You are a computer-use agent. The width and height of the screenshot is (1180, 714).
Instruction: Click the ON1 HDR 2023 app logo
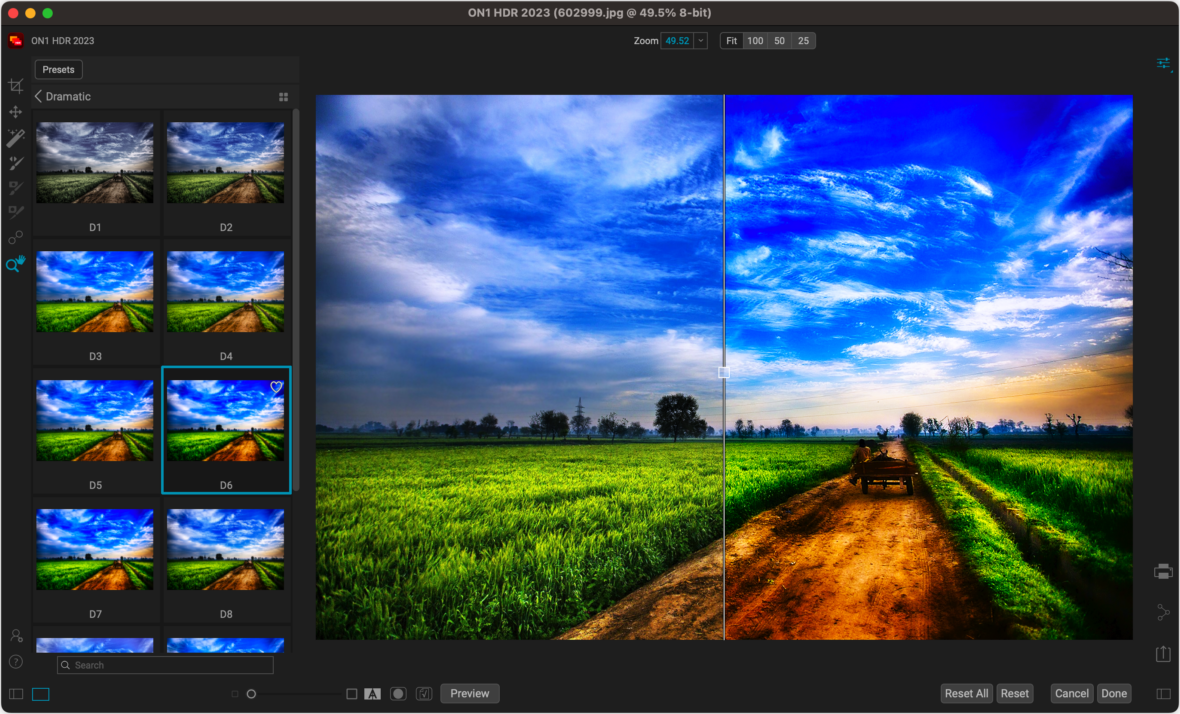pyautogui.click(x=16, y=41)
